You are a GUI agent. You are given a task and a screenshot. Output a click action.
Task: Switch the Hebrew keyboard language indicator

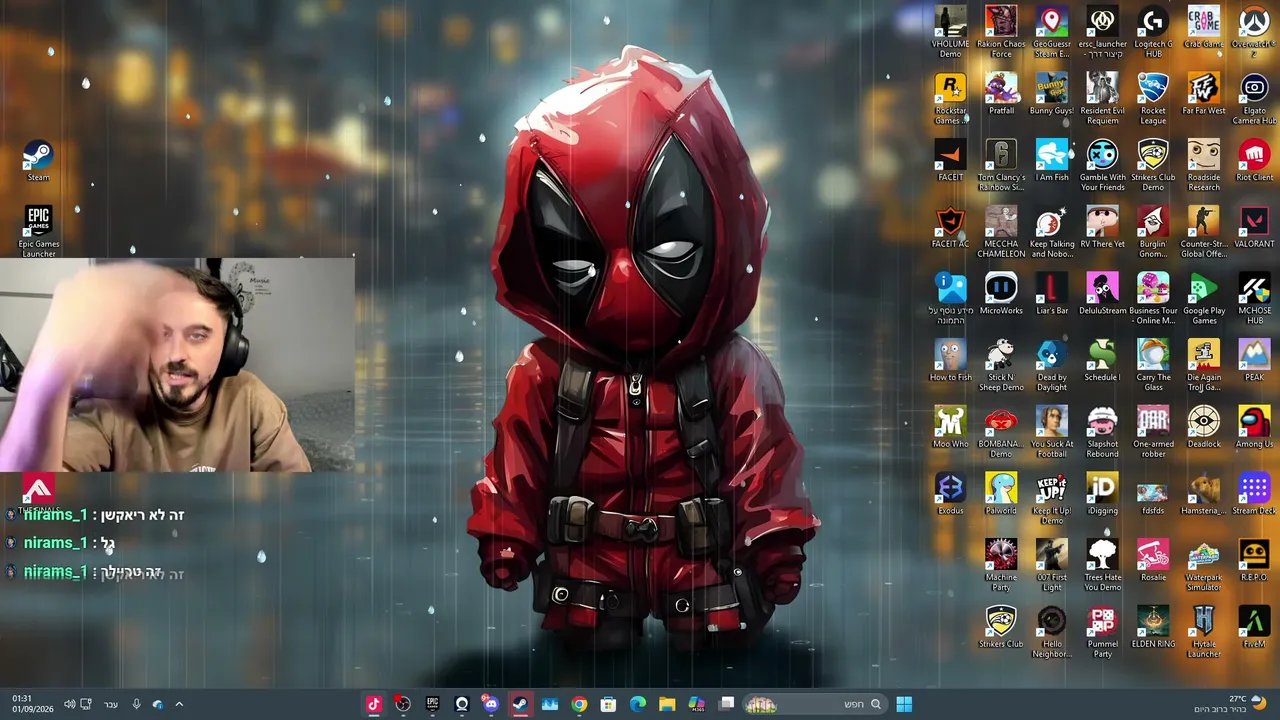111,704
